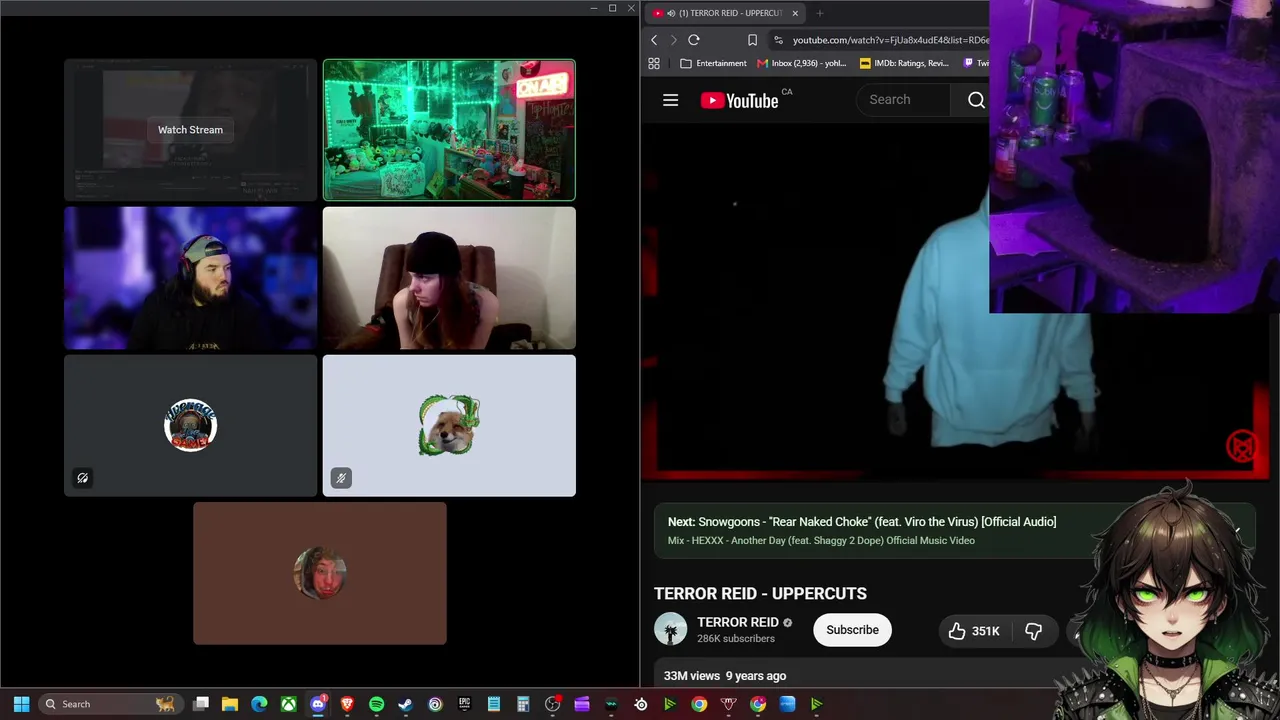Open Brave browser from the taskbar
The width and height of the screenshot is (1280, 720).
[347, 704]
